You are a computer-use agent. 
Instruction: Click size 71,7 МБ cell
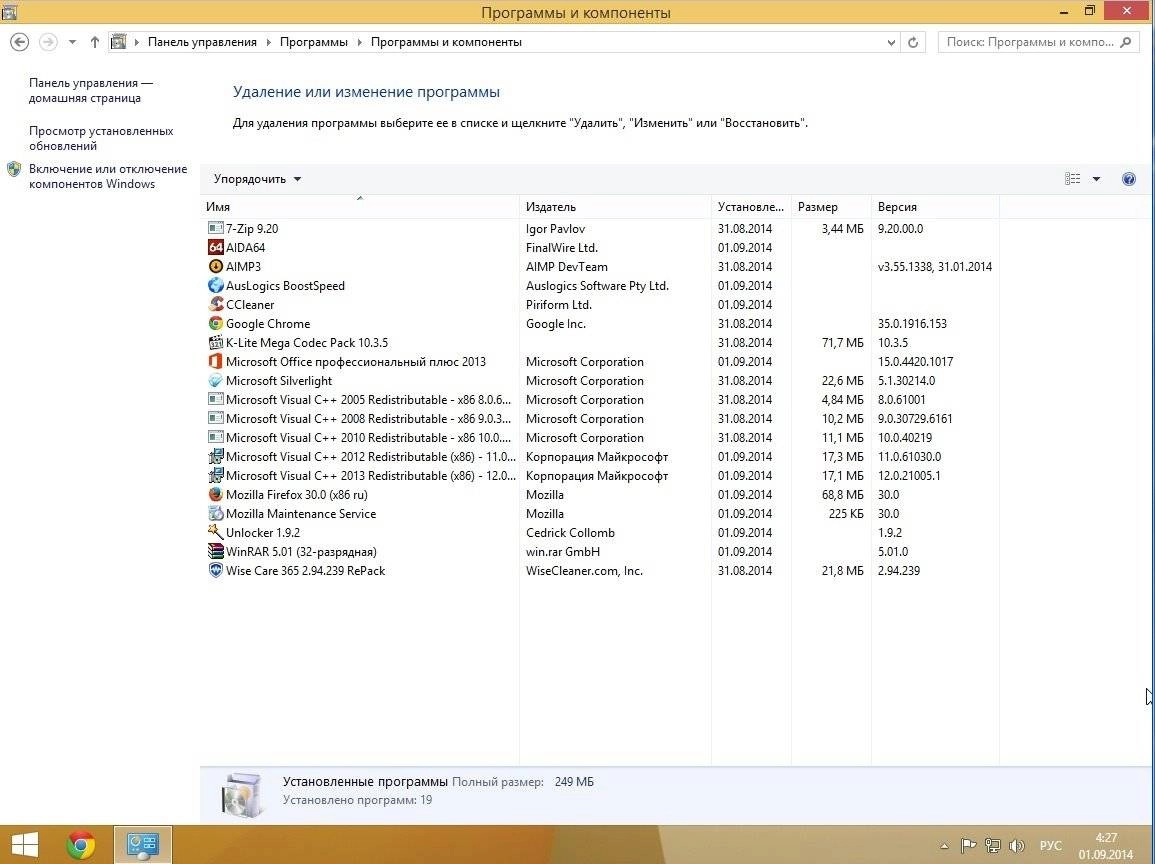click(842, 343)
